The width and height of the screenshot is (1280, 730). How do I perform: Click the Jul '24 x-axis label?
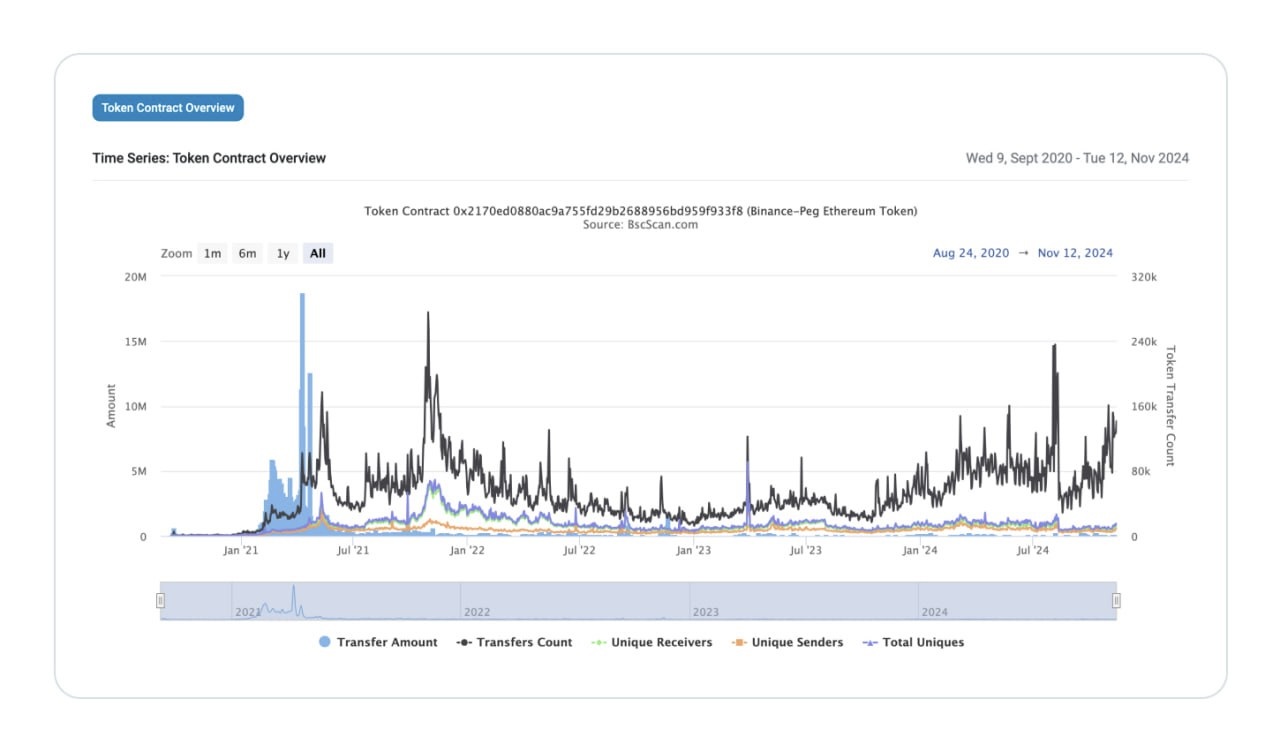coord(1033,550)
